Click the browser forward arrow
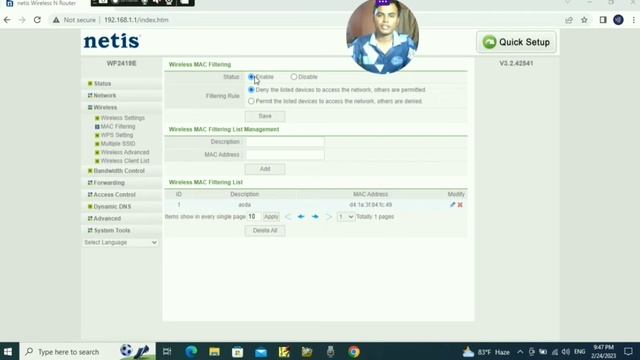 (22, 20)
